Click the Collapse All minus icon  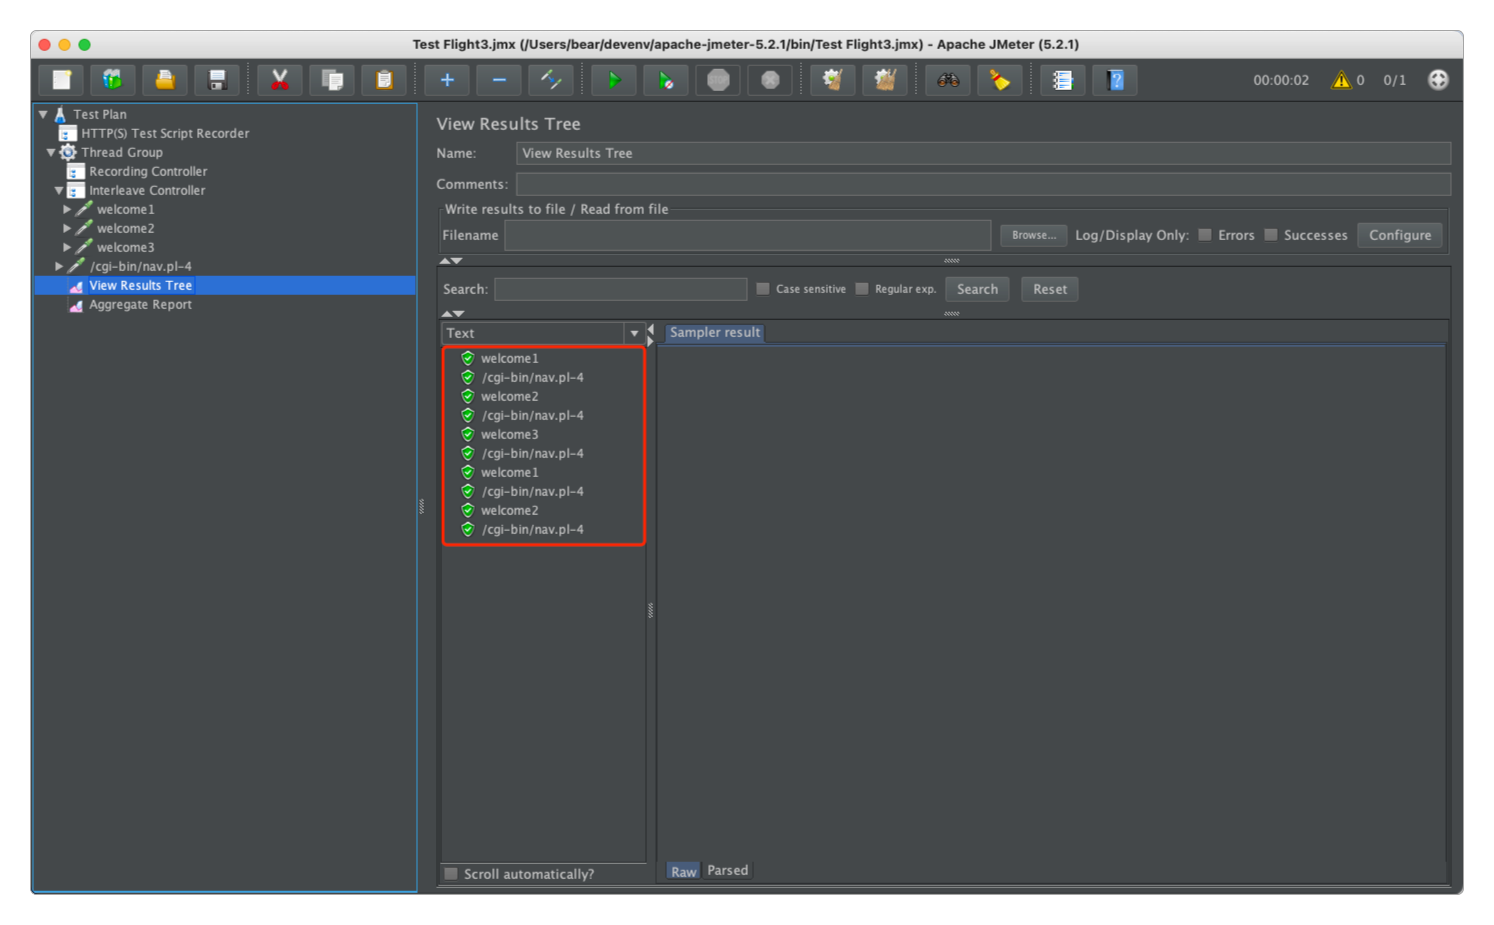[499, 80]
